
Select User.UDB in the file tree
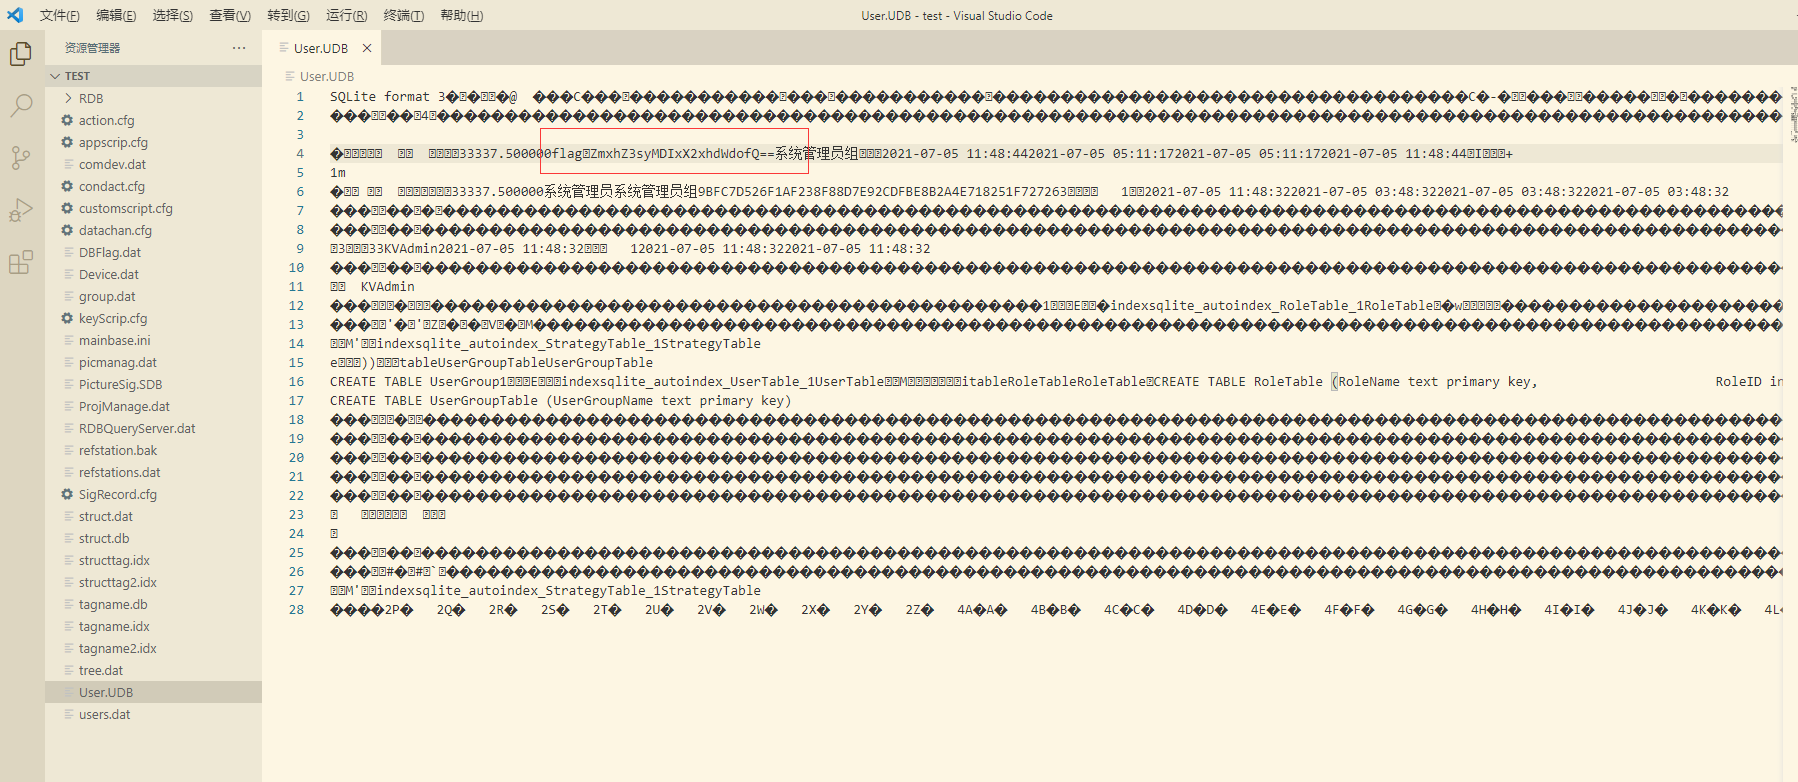pos(153,692)
